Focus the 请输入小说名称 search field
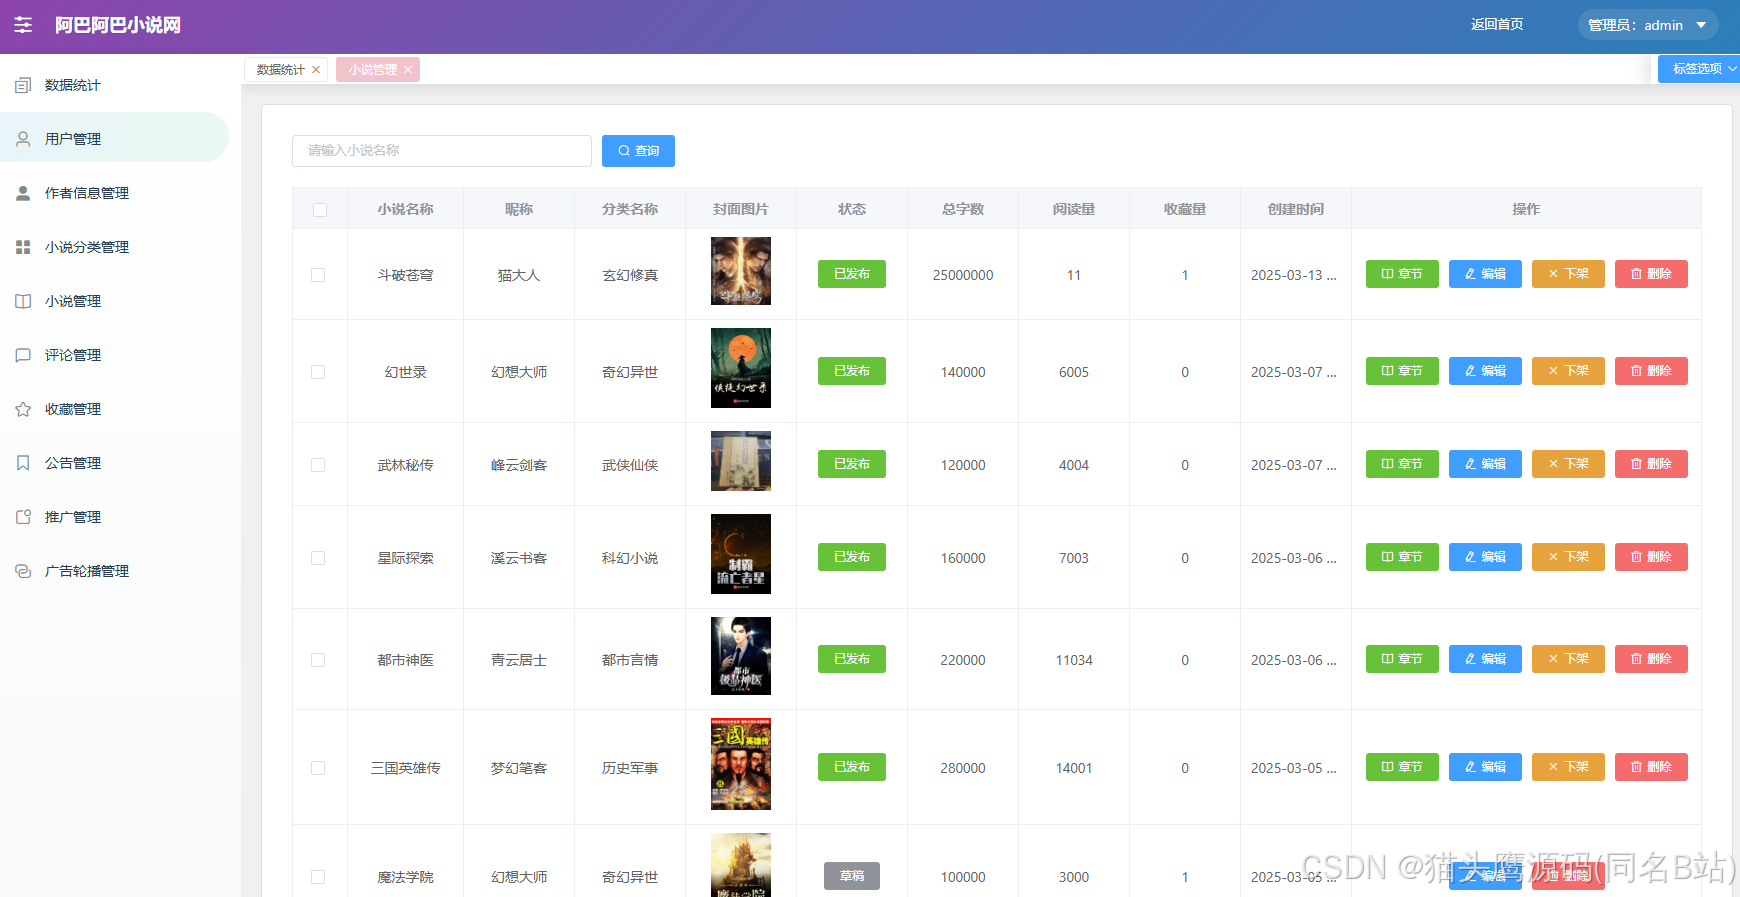The height and width of the screenshot is (897, 1740). 442,151
